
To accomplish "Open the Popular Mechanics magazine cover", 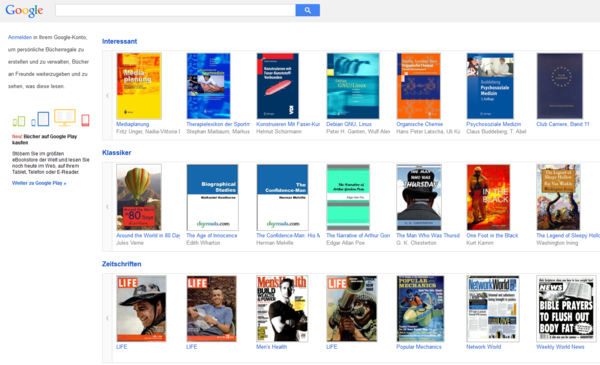I will (421, 309).
